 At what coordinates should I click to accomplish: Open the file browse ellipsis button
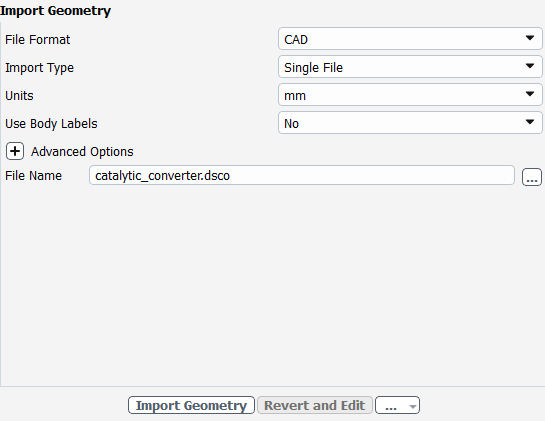(x=532, y=177)
